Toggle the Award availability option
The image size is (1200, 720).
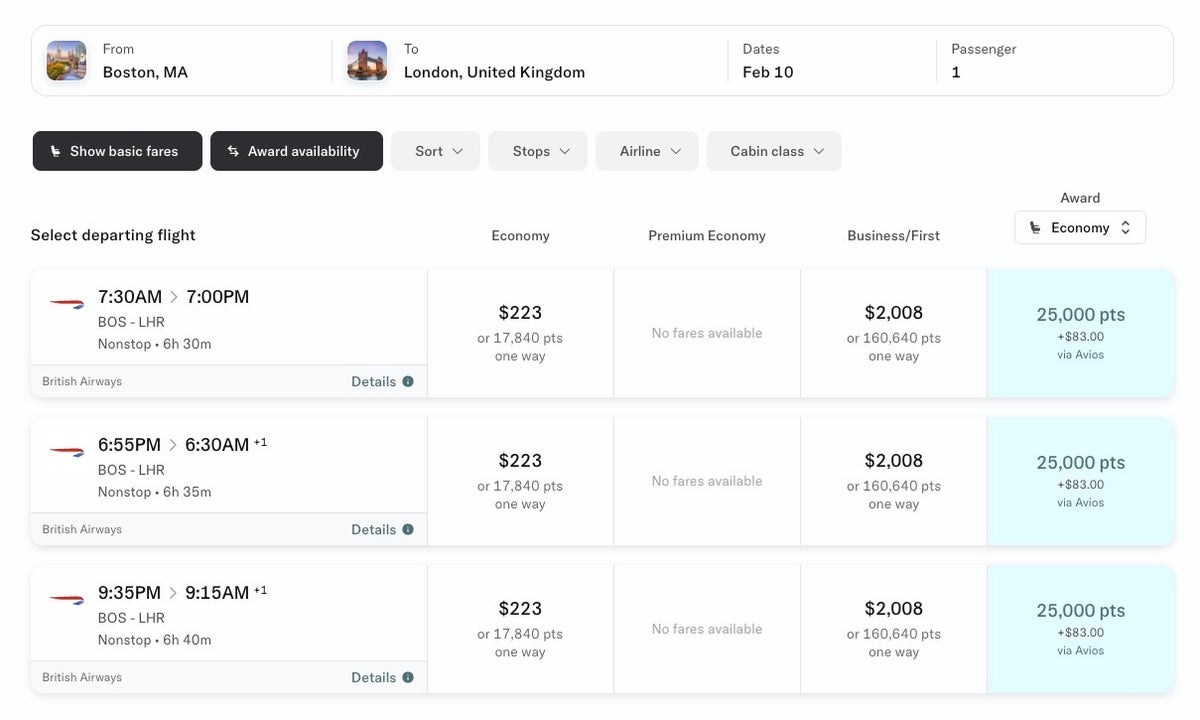pyautogui.click(x=296, y=150)
